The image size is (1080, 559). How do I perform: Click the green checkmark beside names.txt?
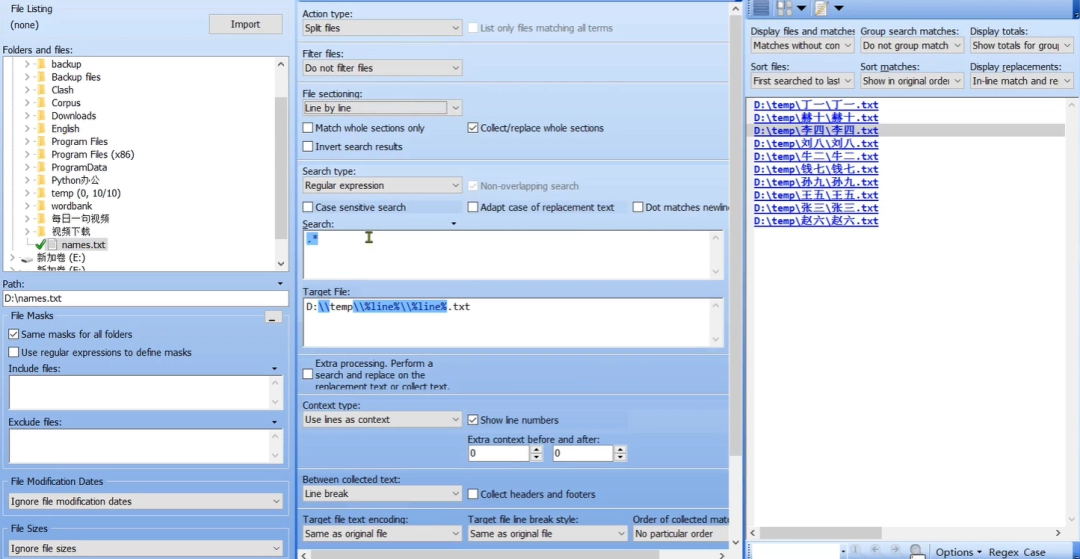[x=40, y=245]
